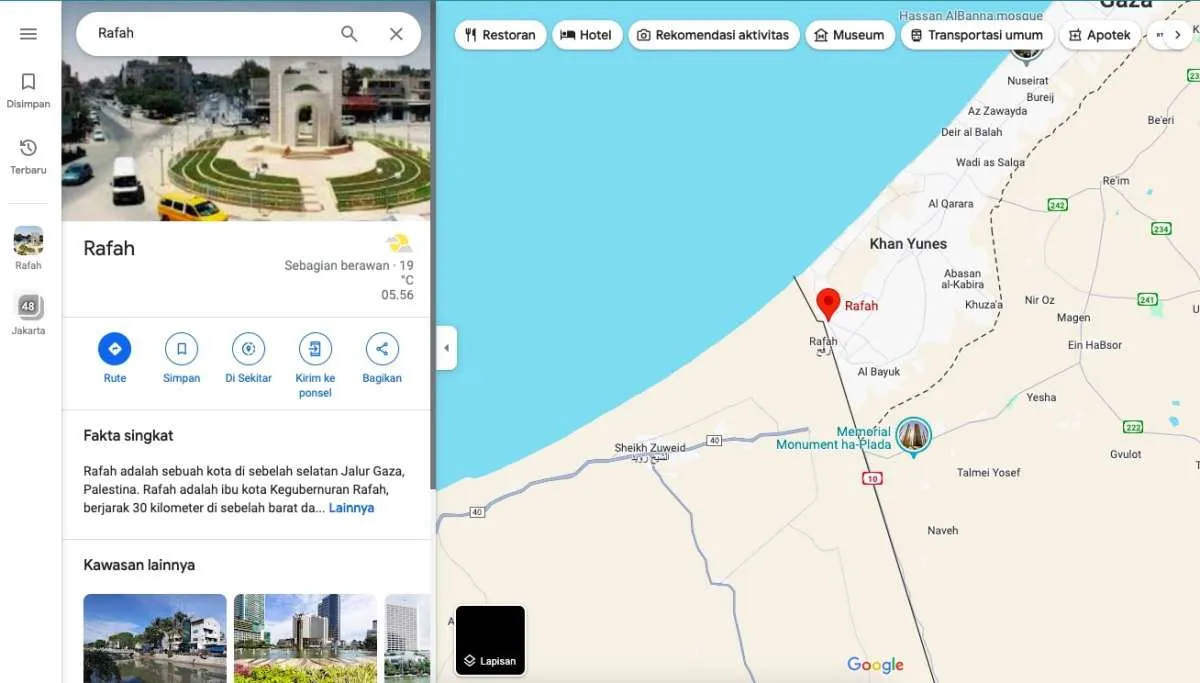Click the search magnifier icon
Screen dimensions: 1200x683
349,33
